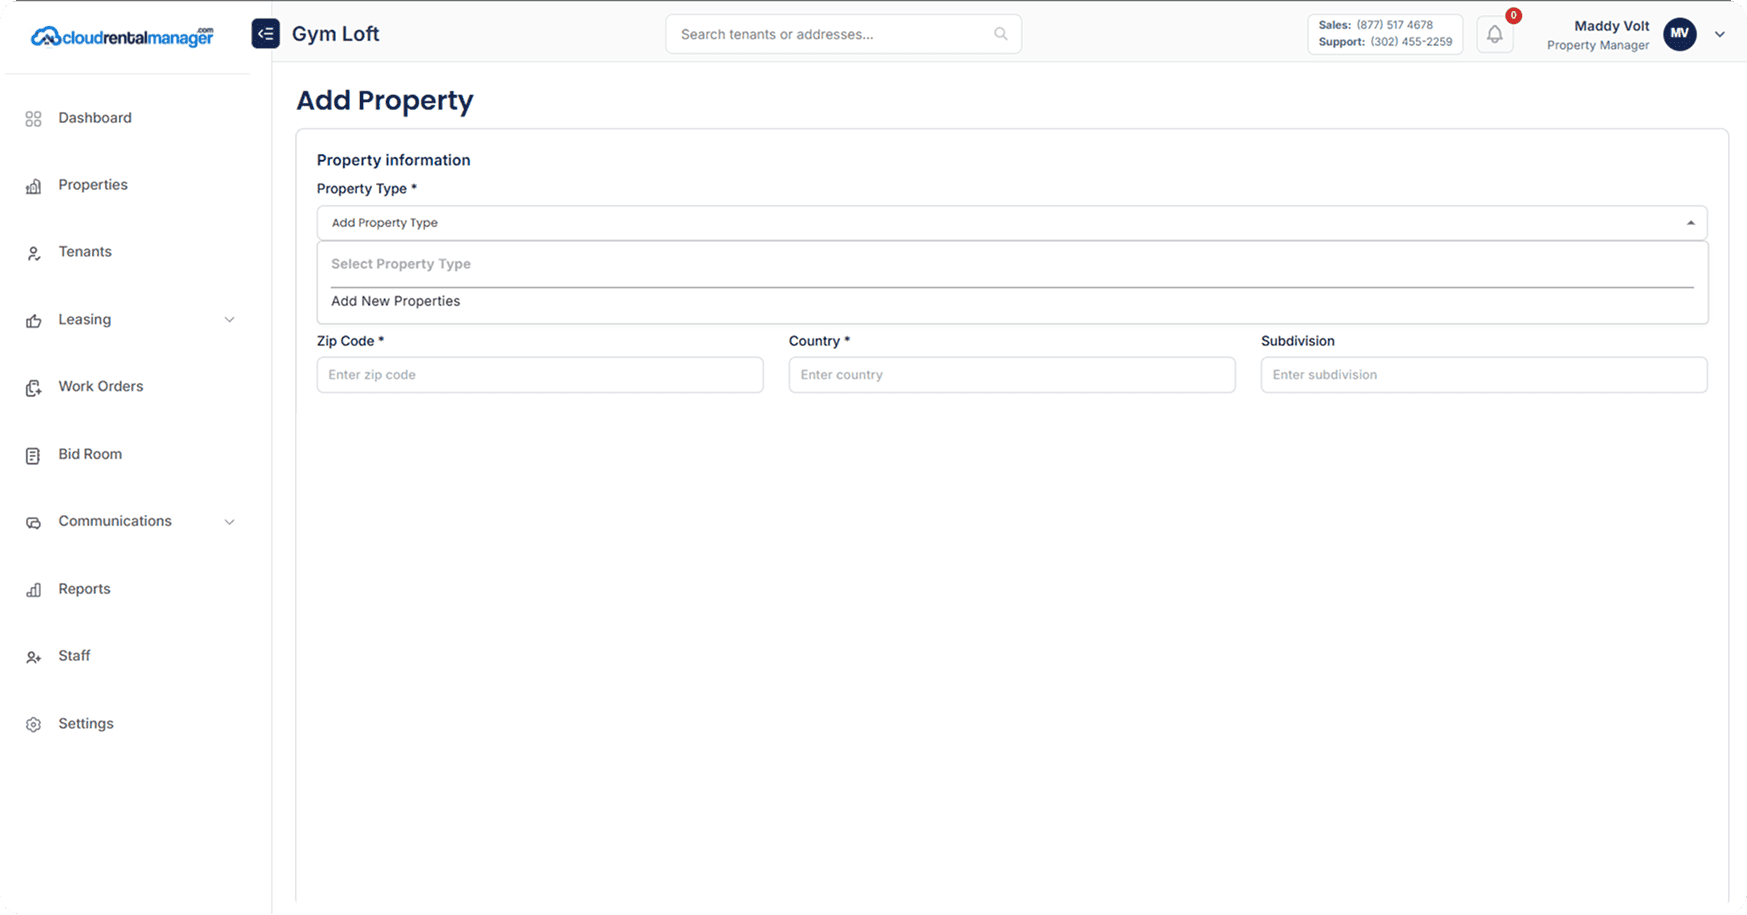The width and height of the screenshot is (1747, 915).
Task: Click the Tenants person icon
Action: point(33,253)
